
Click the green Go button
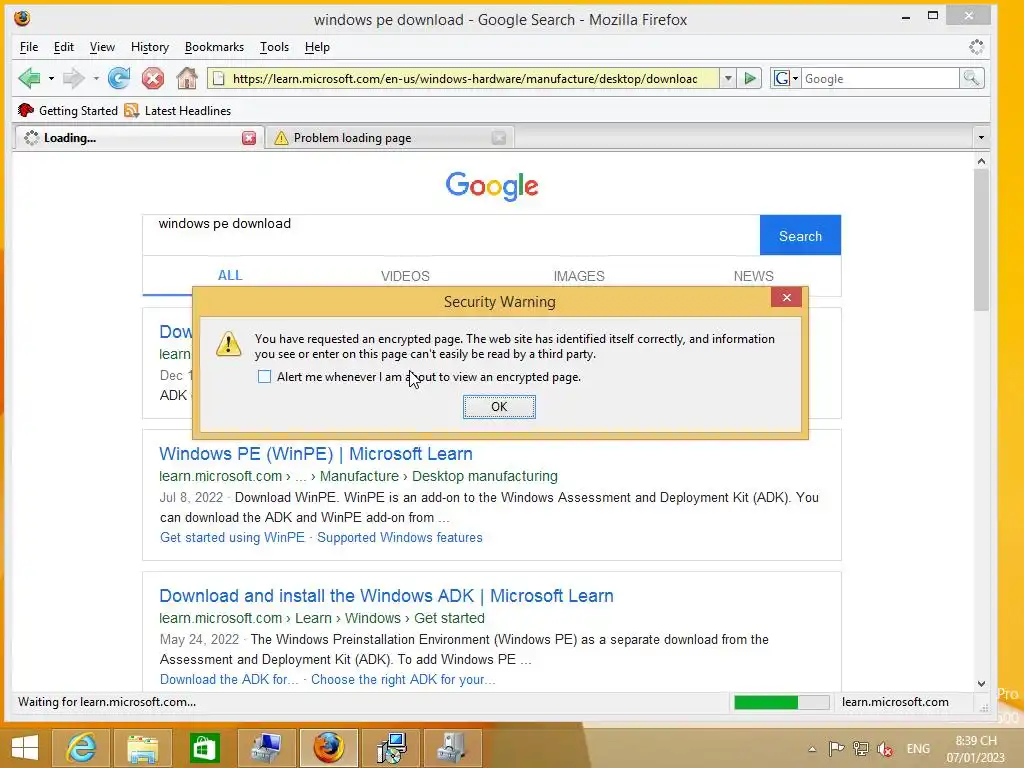[x=750, y=78]
